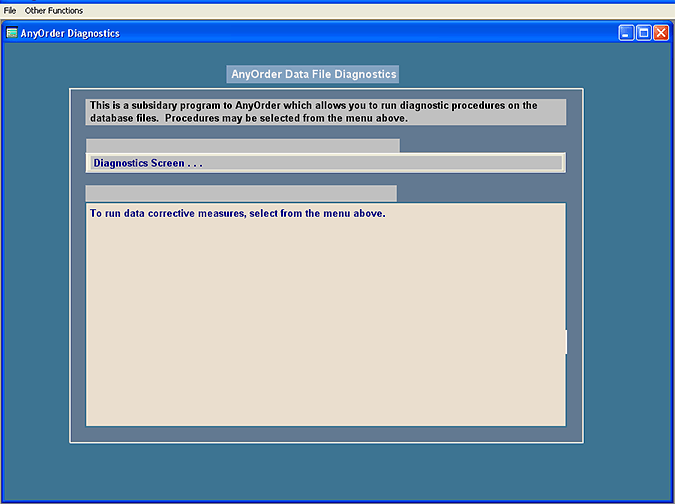The height and width of the screenshot is (504, 675).
Task: Maximize the AnyOrder Diagnostics window
Action: [x=643, y=33]
